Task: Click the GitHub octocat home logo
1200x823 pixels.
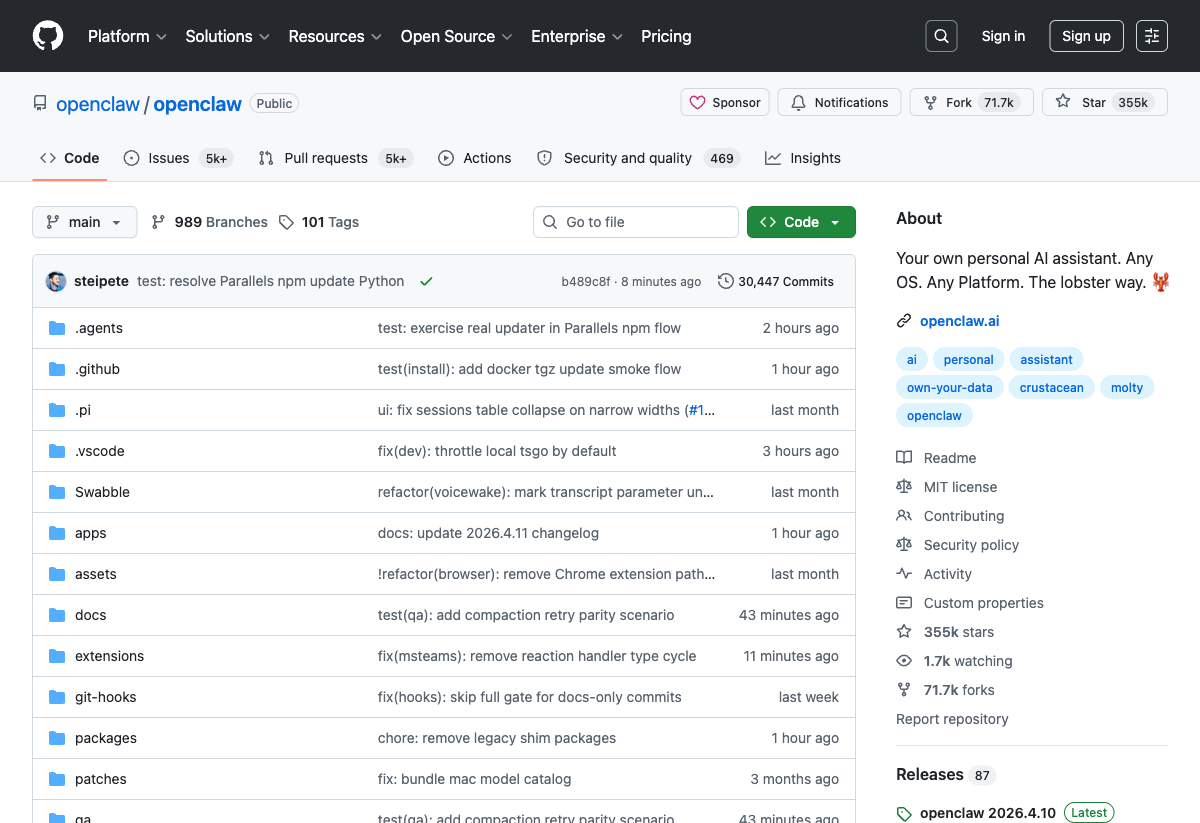Action: 47,36
